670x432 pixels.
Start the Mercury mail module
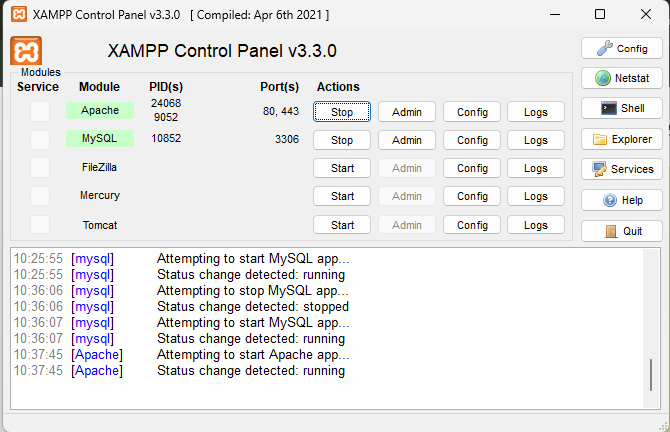coord(342,196)
